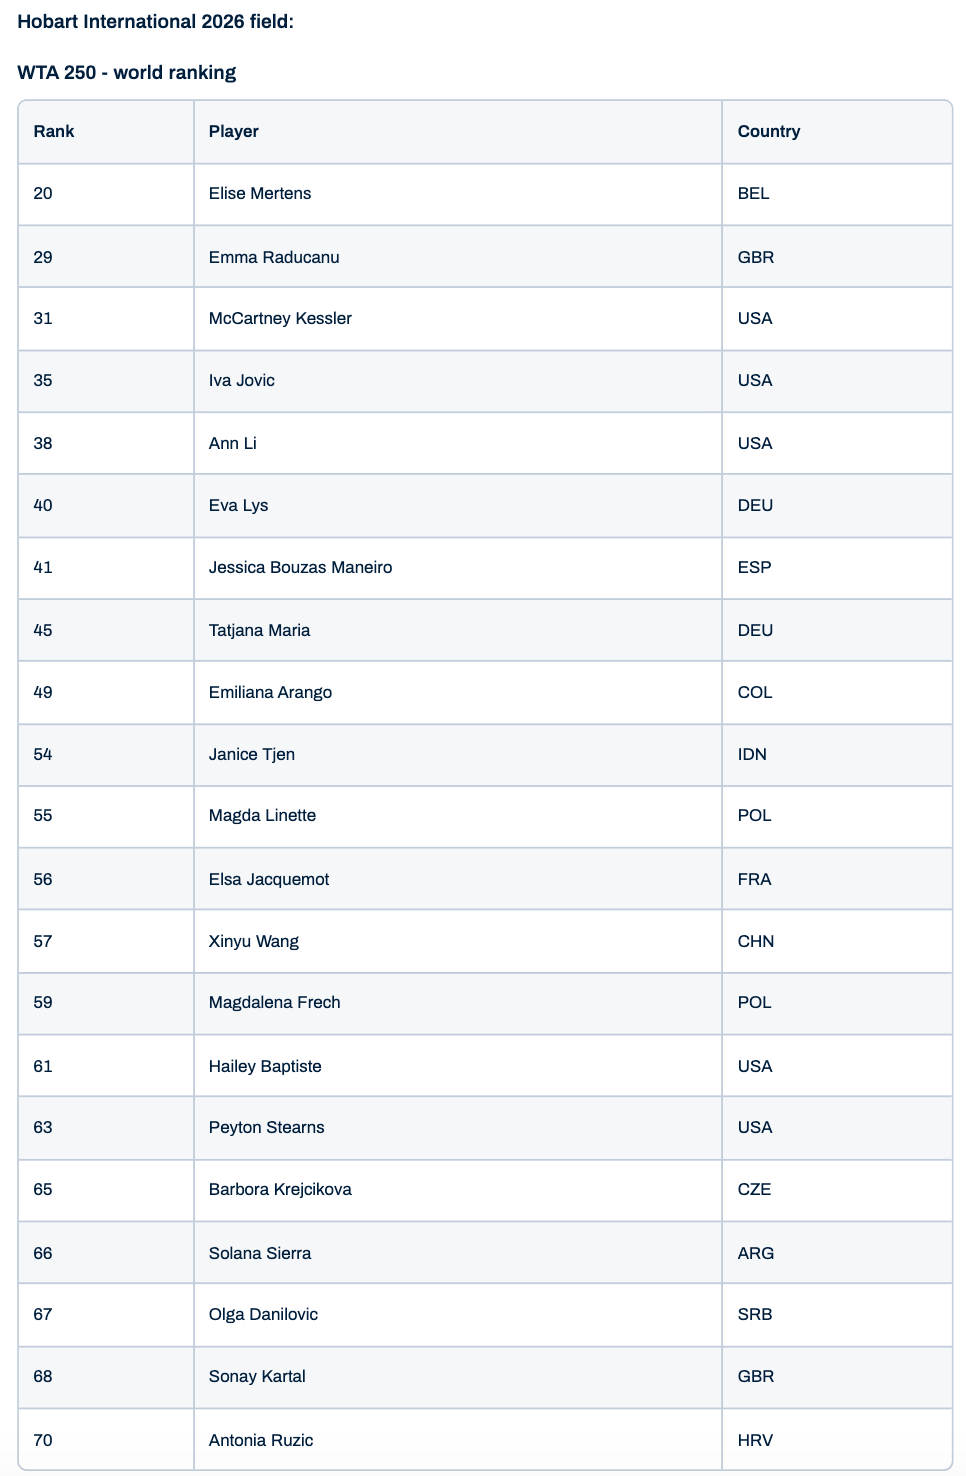Image resolution: width=966 pixels, height=1476 pixels.
Task: Click the Country column header
Action: [x=768, y=132]
